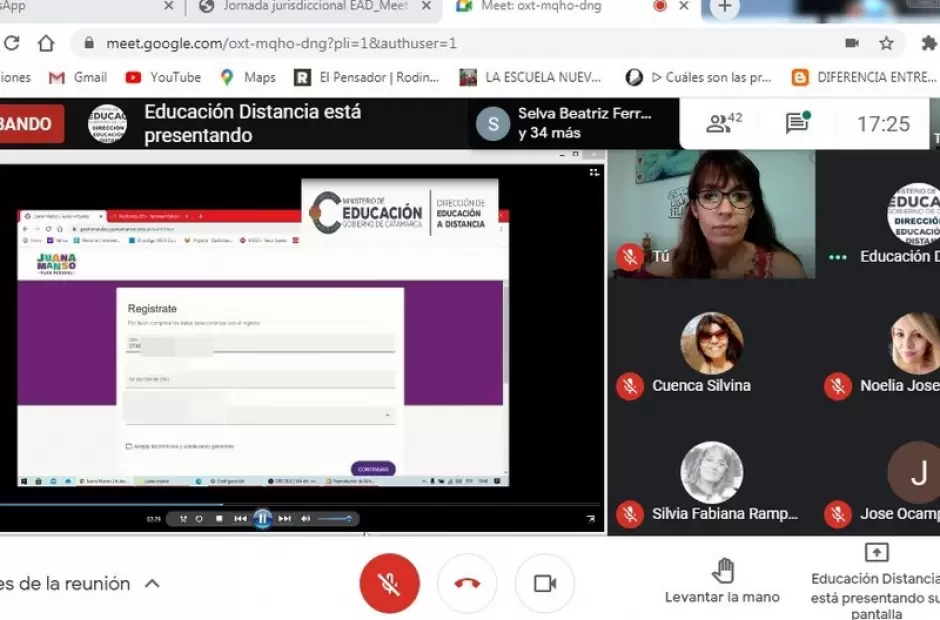Bookmark this page with the star icon

click(x=886, y=43)
